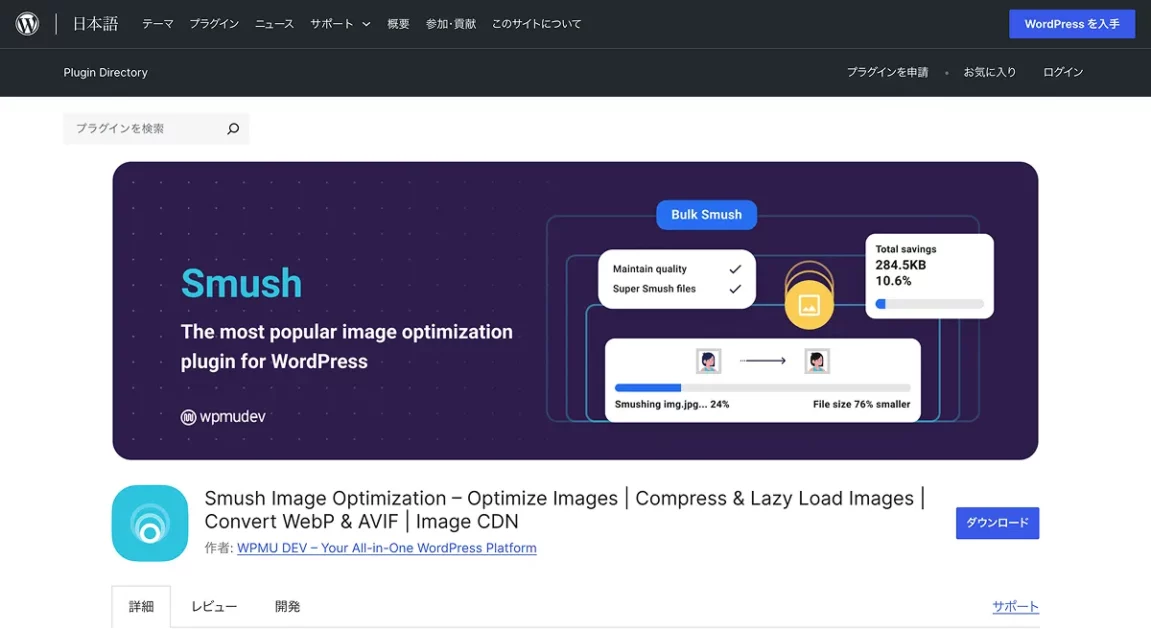1151x630 pixels.
Task: Click the Smushing progress bar
Action: click(762, 387)
